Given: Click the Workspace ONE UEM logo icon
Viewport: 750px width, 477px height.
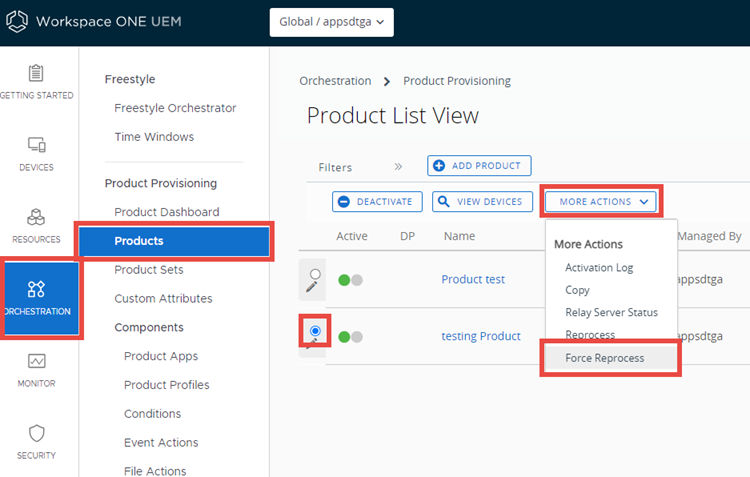Looking at the screenshot, I should [17, 22].
